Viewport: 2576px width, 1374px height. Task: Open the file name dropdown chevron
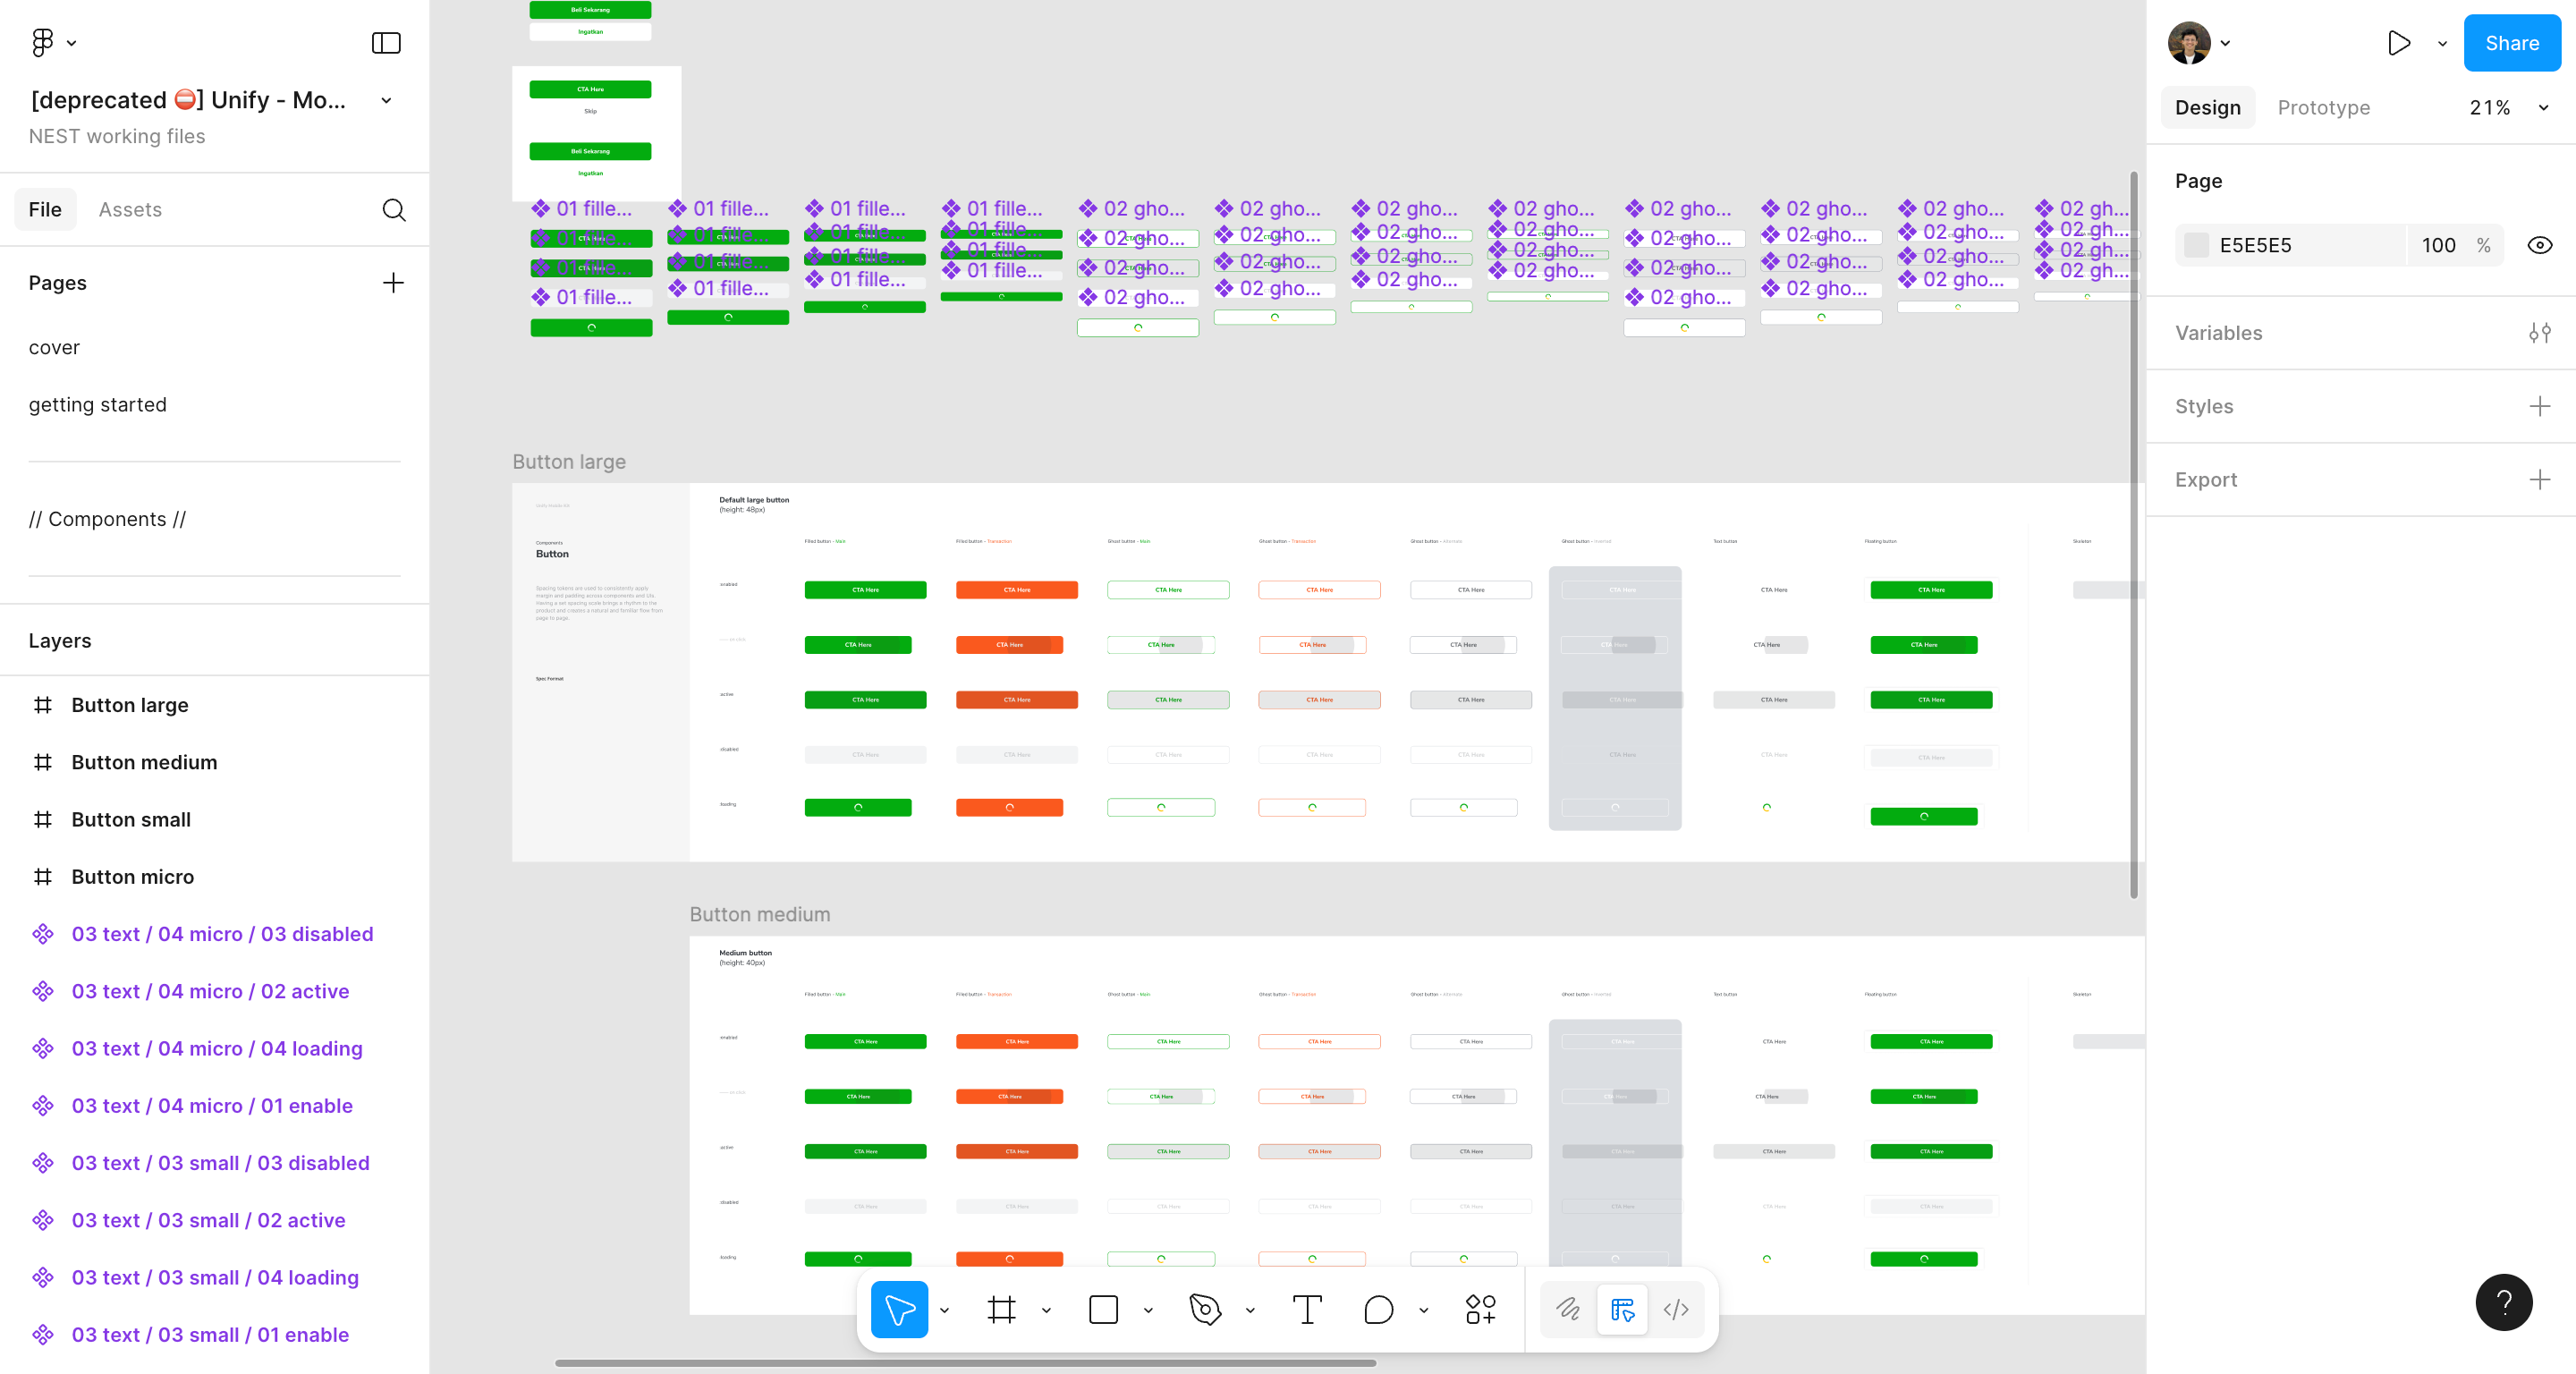[x=386, y=100]
